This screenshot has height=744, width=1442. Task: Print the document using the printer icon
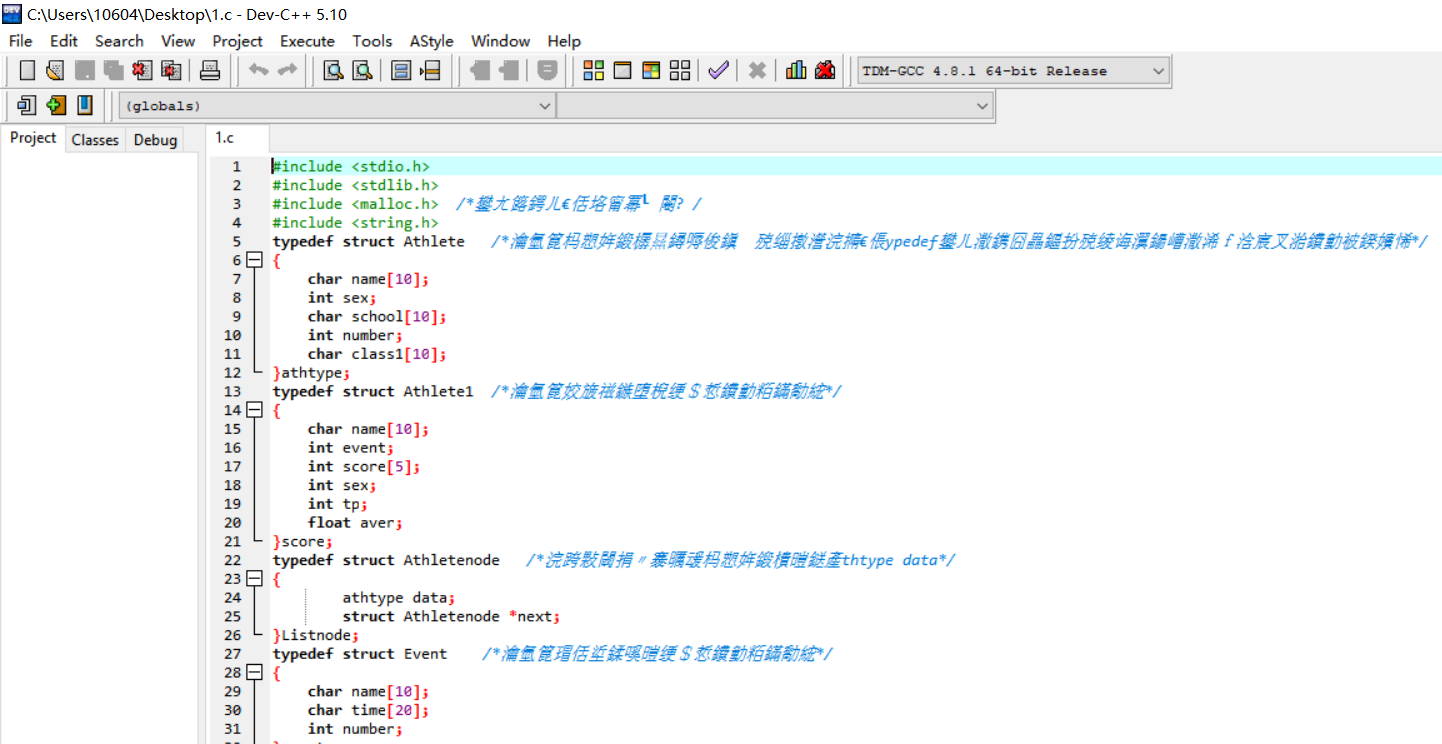tap(211, 70)
